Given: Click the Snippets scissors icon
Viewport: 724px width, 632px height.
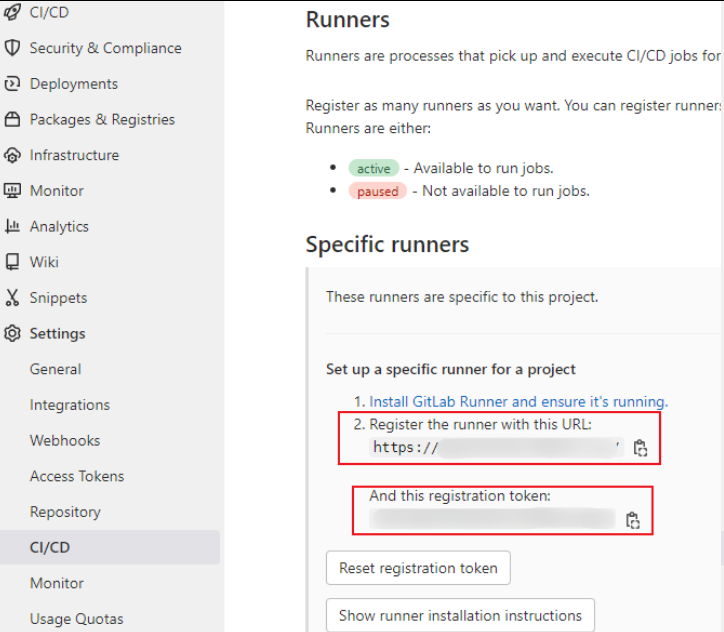Looking at the screenshot, I should (x=12, y=298).
